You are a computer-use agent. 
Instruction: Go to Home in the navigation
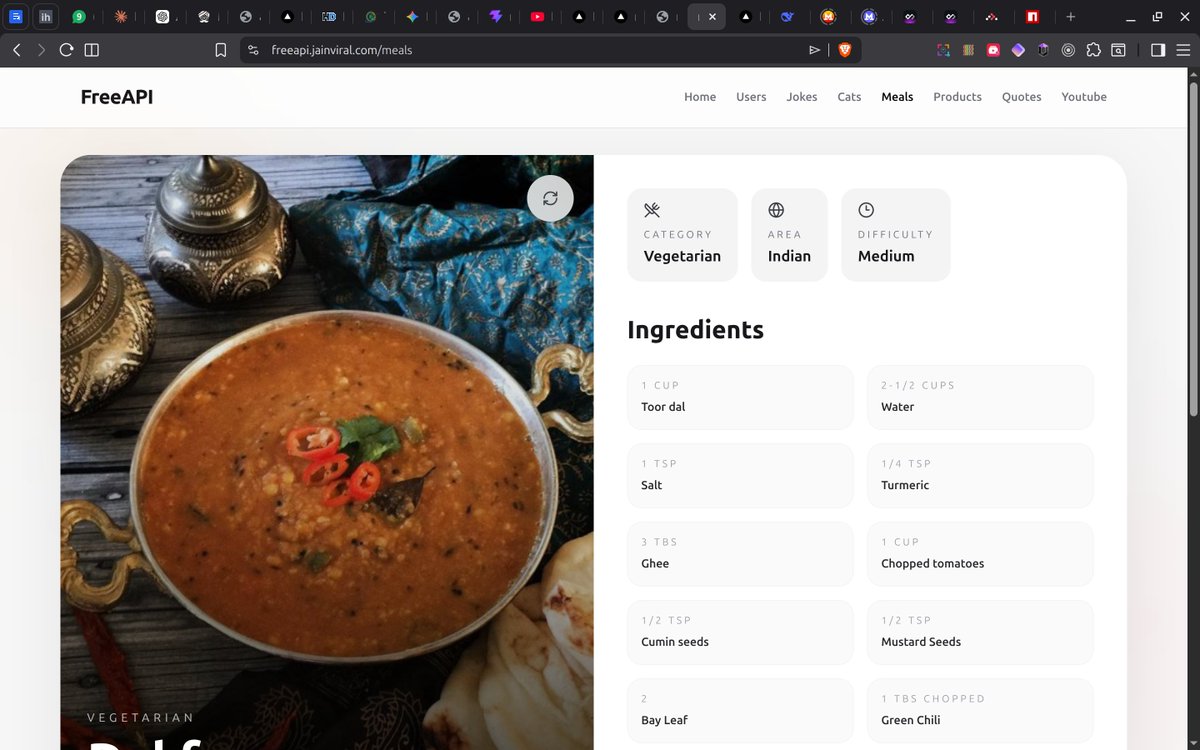pyautogui.click(x=700, y=97)
